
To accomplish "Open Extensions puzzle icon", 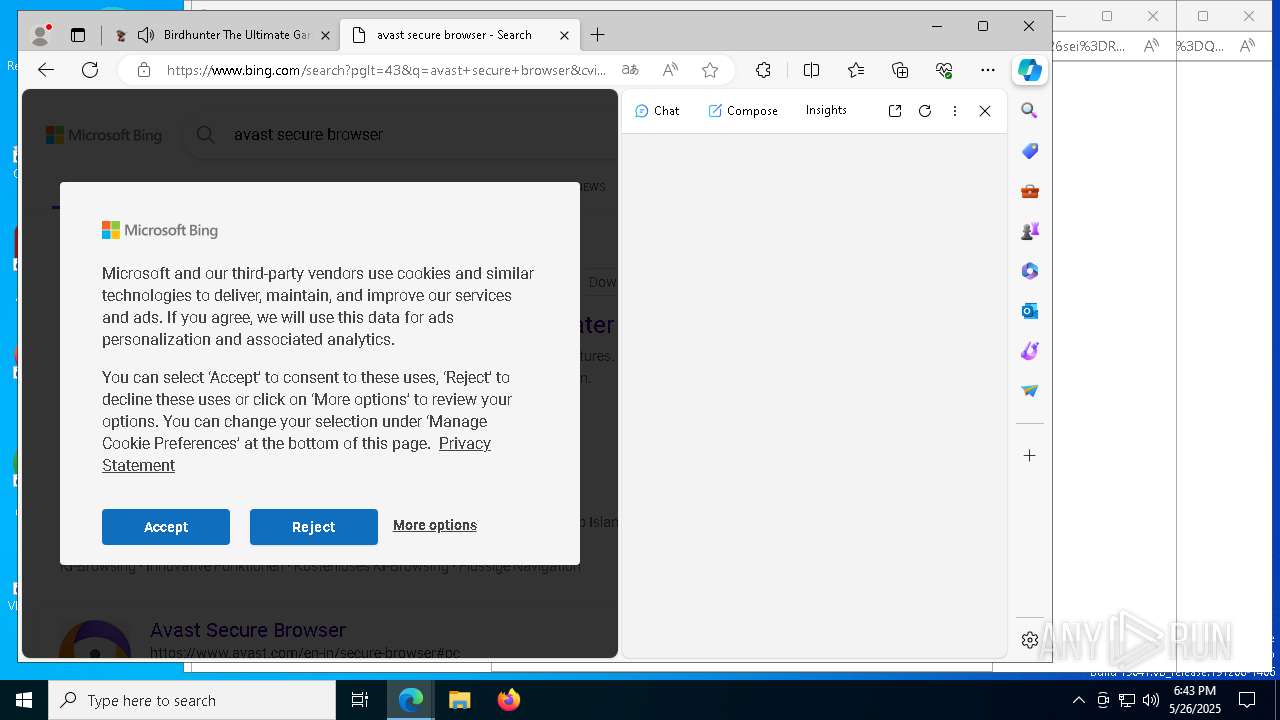I will point(763,70).
